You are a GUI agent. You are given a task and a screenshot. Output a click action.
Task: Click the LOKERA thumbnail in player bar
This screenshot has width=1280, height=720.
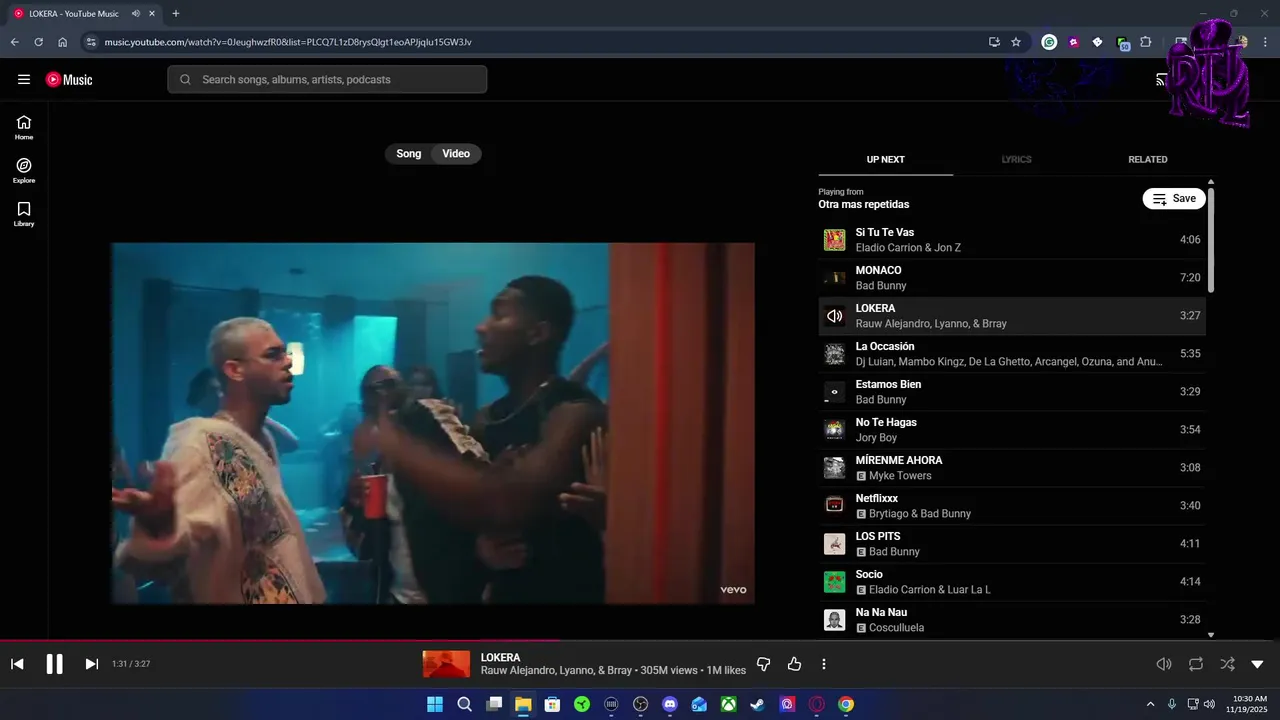click(446, 664)
